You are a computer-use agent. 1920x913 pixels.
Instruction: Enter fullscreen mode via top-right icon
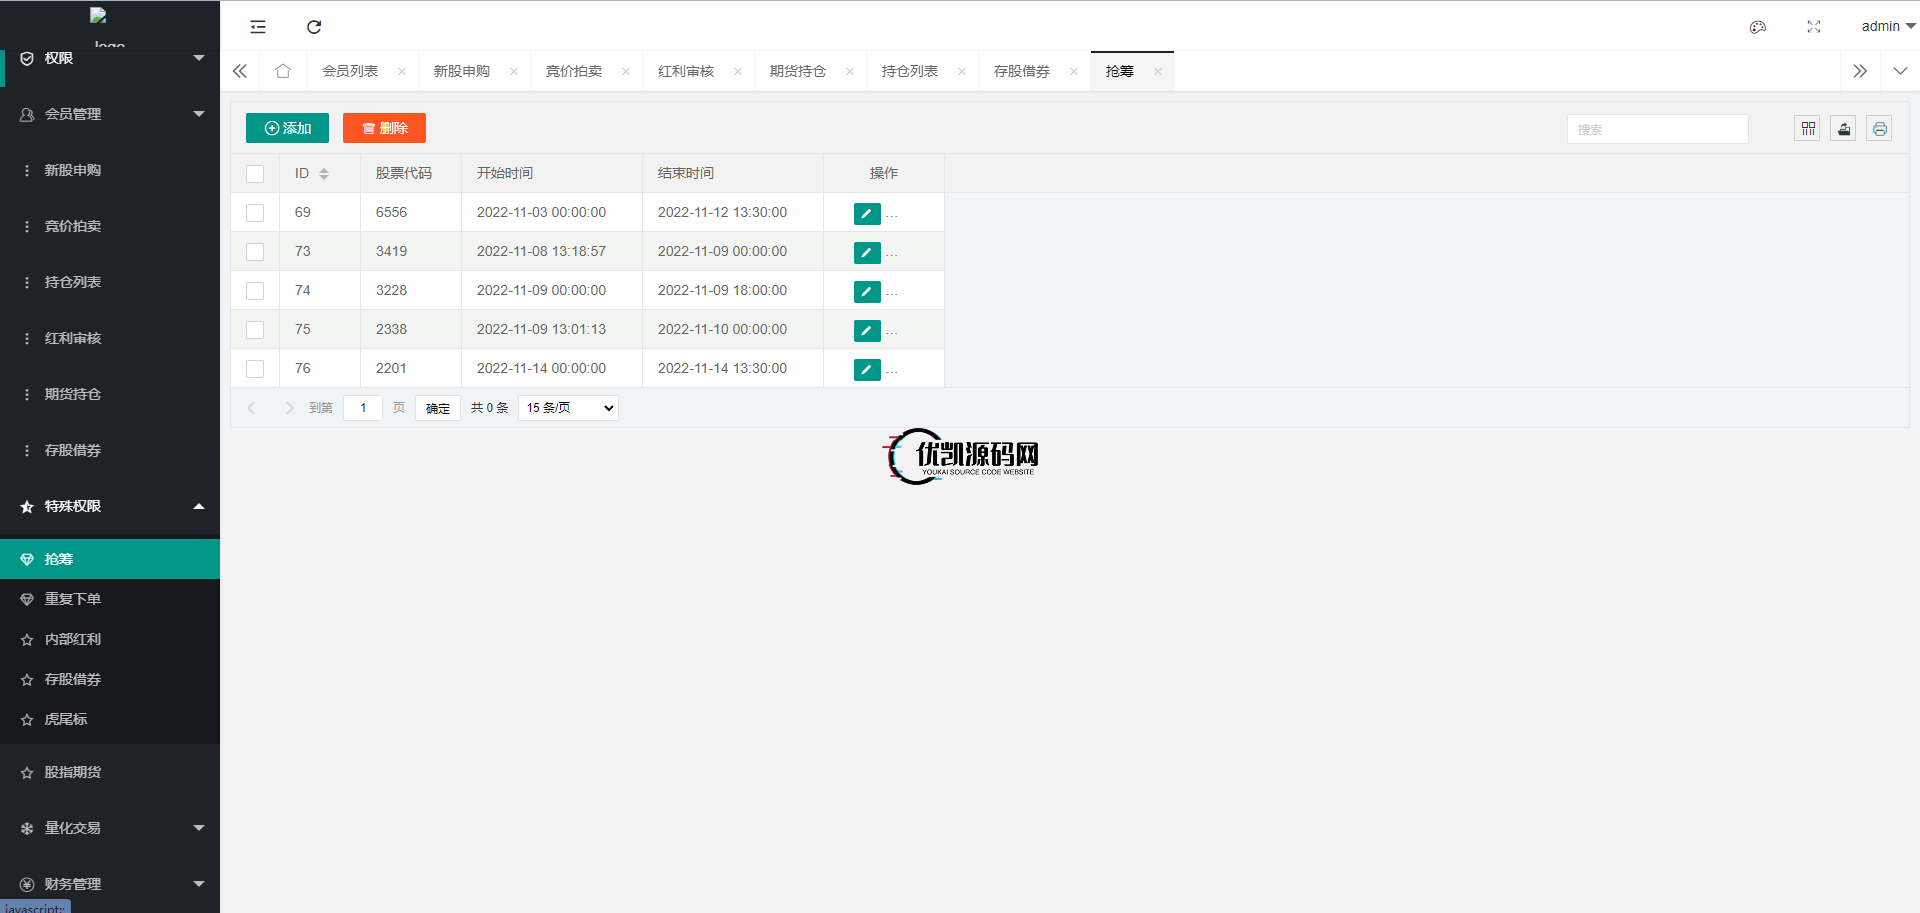1813,27
